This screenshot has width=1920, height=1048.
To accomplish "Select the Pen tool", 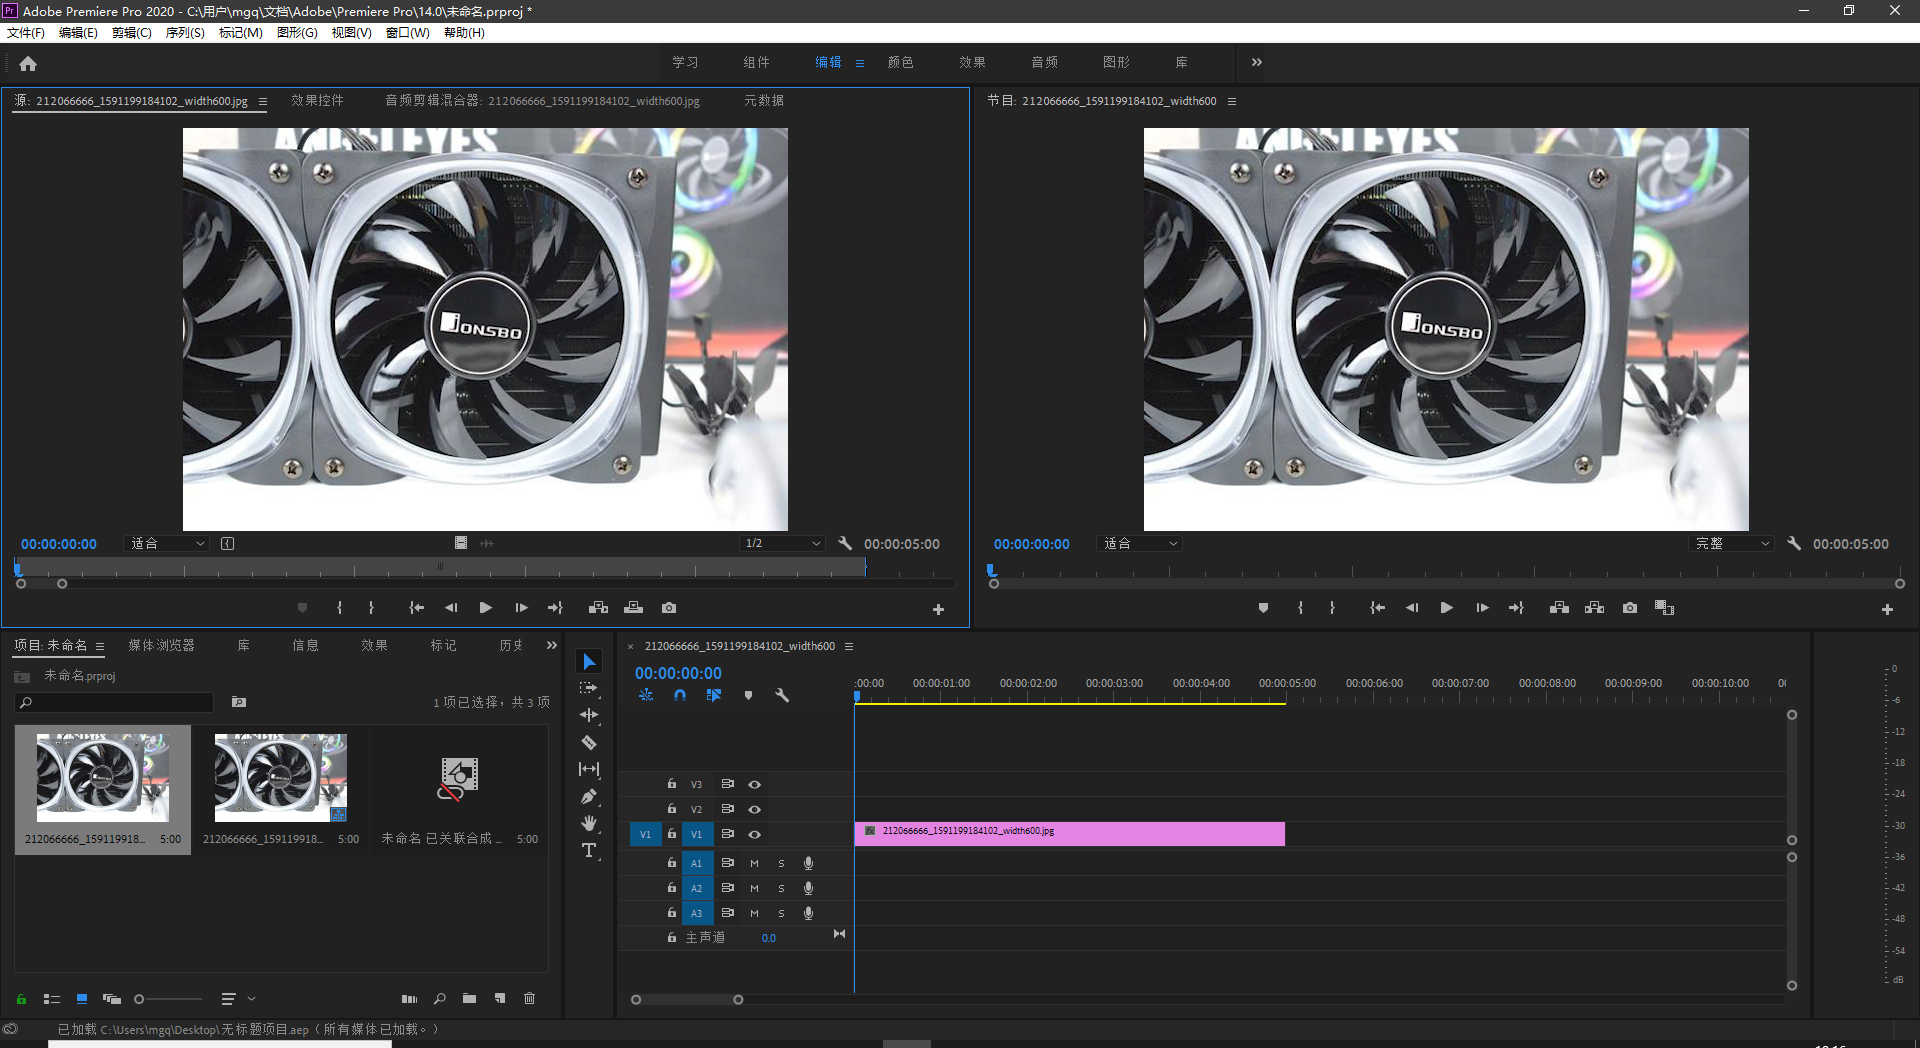I will pyautogui.click(x=589, y=796).
